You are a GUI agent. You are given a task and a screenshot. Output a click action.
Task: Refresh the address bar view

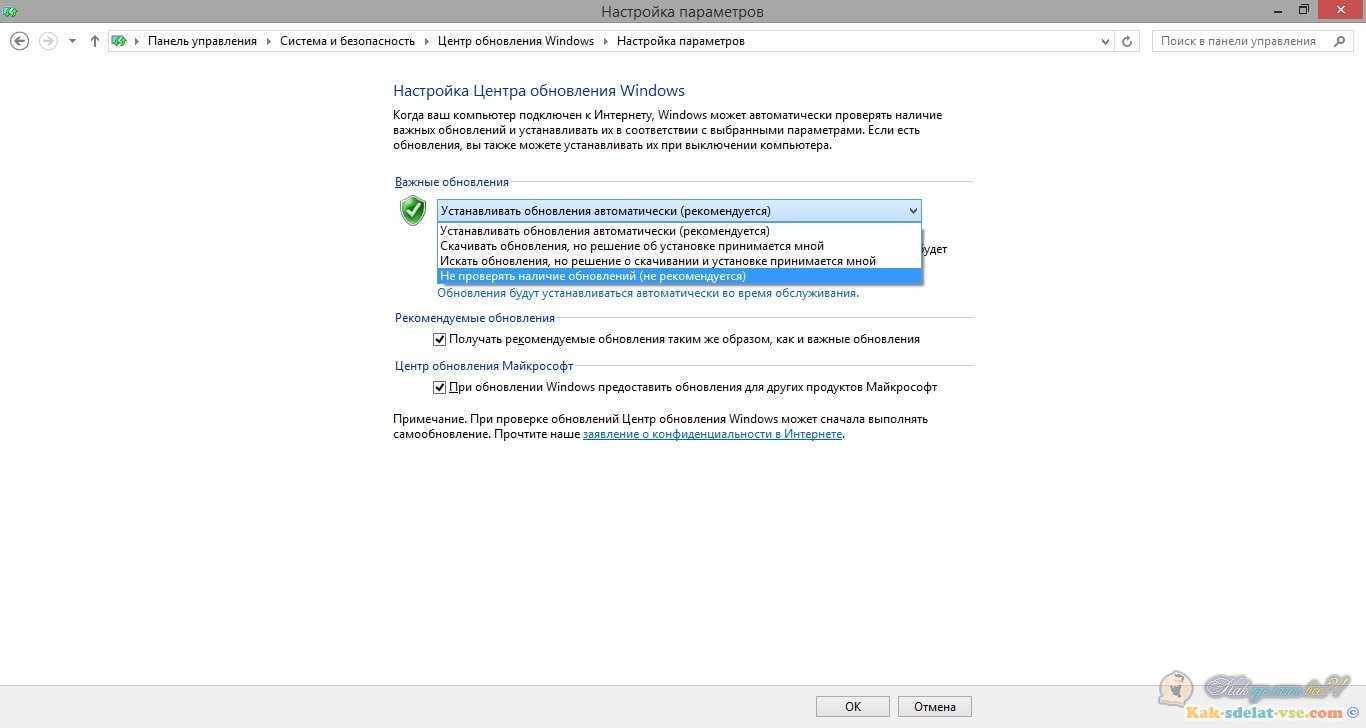click(x=1127, y=42)
